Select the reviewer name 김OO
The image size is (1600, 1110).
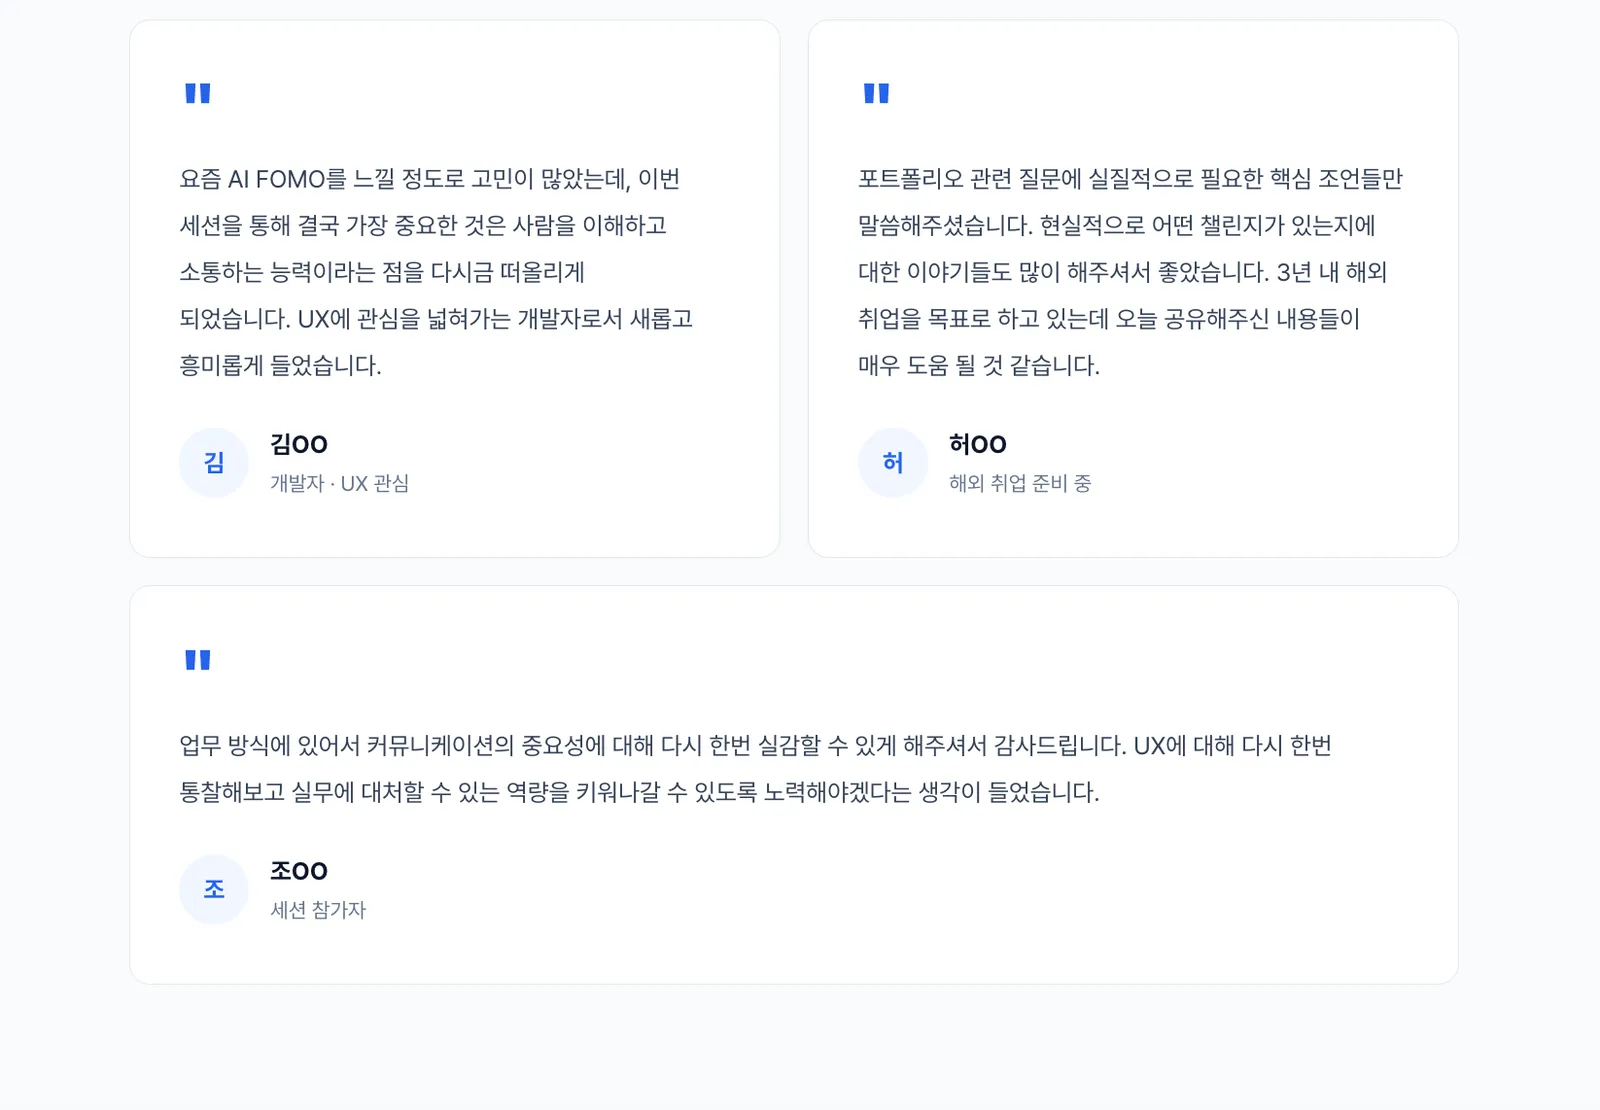tap(299, 444)
